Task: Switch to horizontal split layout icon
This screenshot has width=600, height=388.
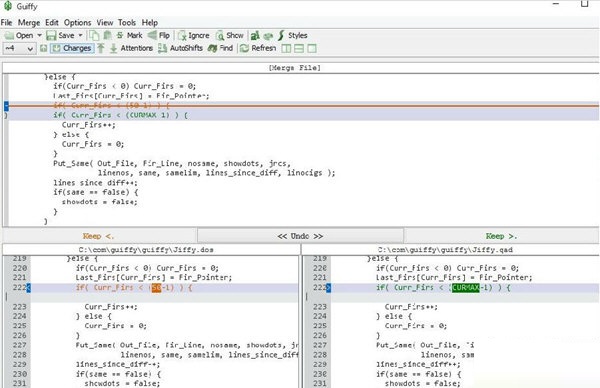Action: [299, 48]
